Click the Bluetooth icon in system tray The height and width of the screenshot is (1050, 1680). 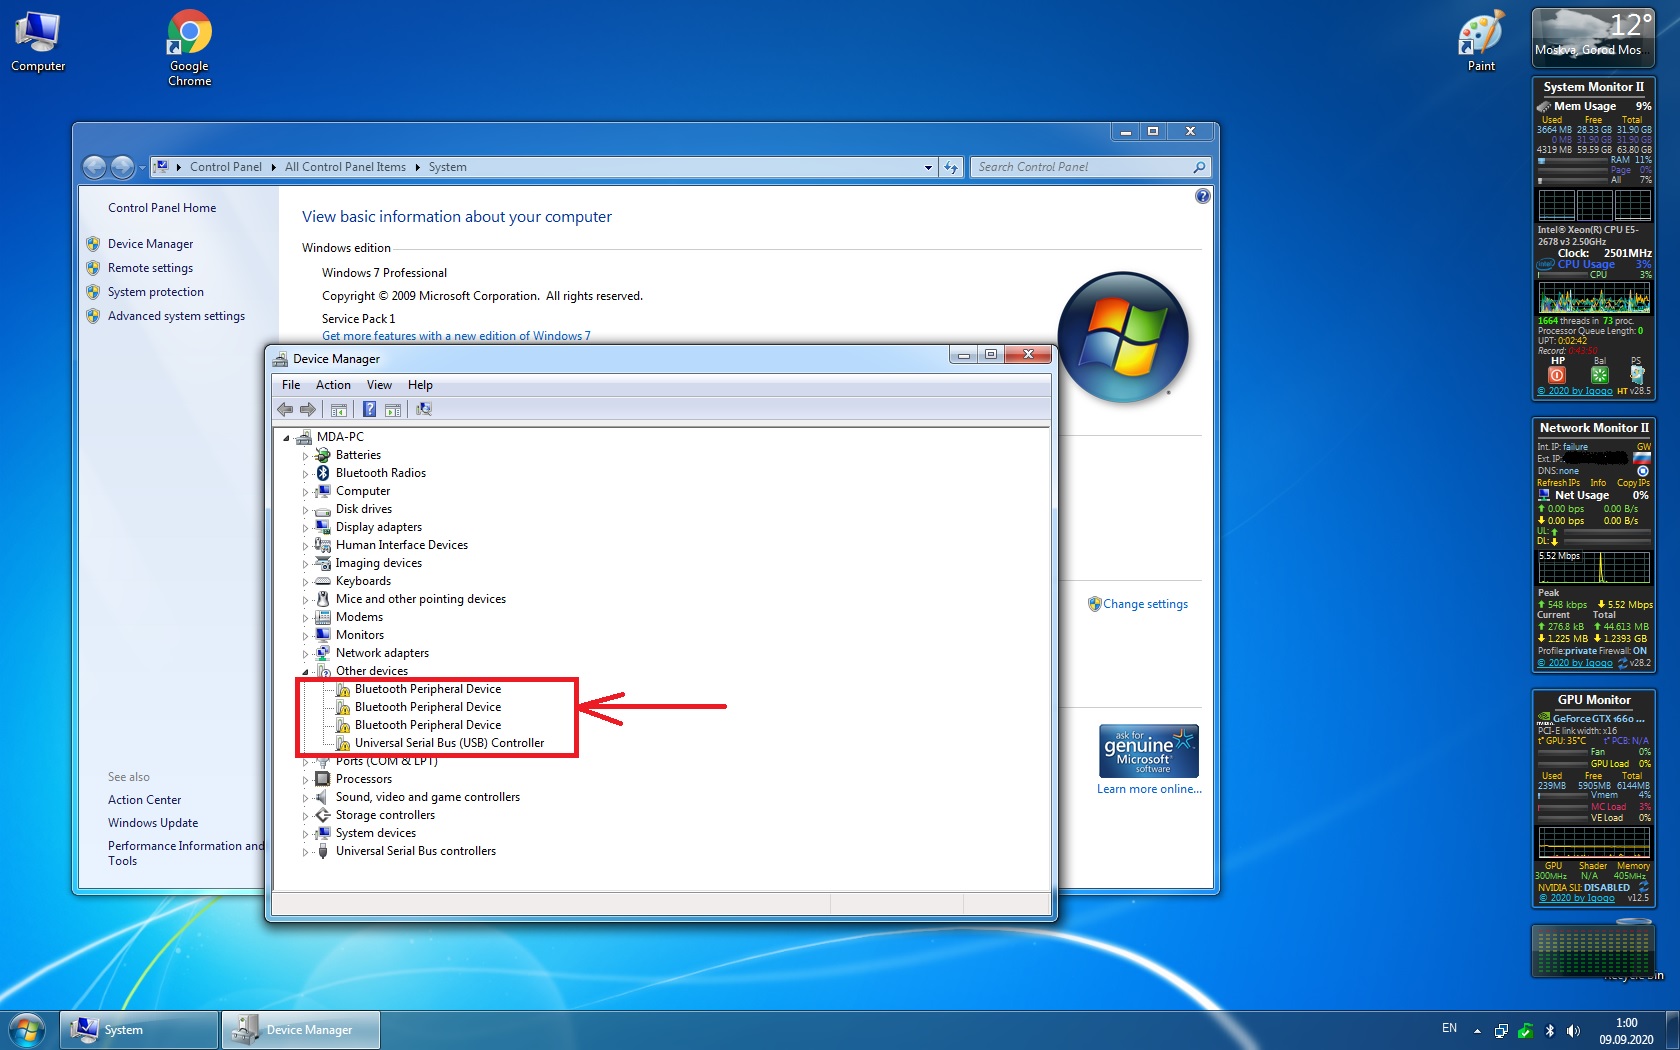pyautogui.click(x=1550, y=1030)
